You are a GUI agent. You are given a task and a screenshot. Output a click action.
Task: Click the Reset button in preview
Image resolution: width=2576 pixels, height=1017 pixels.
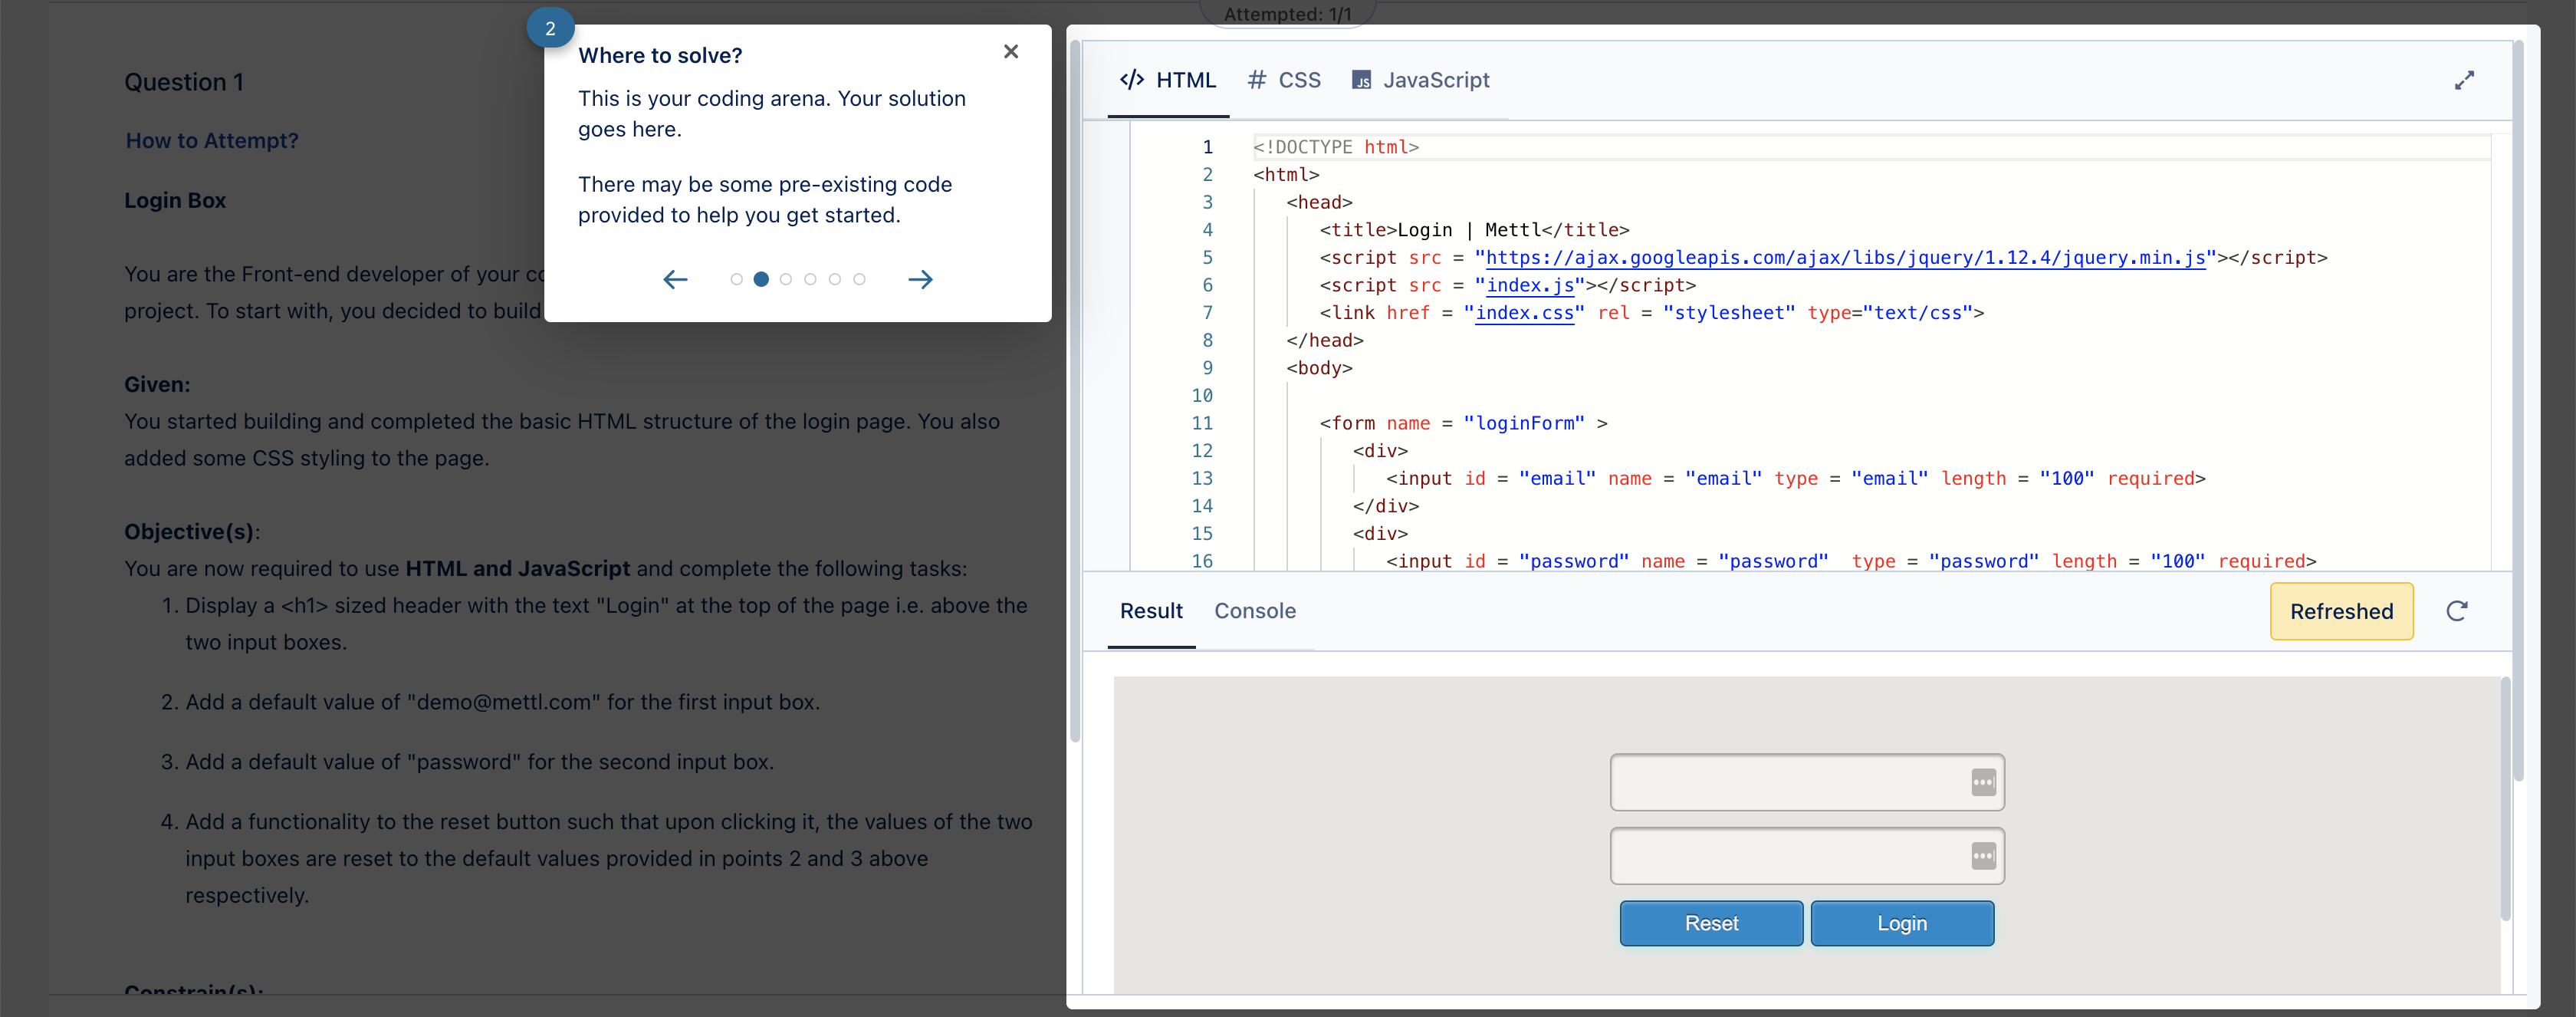pyautogui.click(x=1711, y=923)
